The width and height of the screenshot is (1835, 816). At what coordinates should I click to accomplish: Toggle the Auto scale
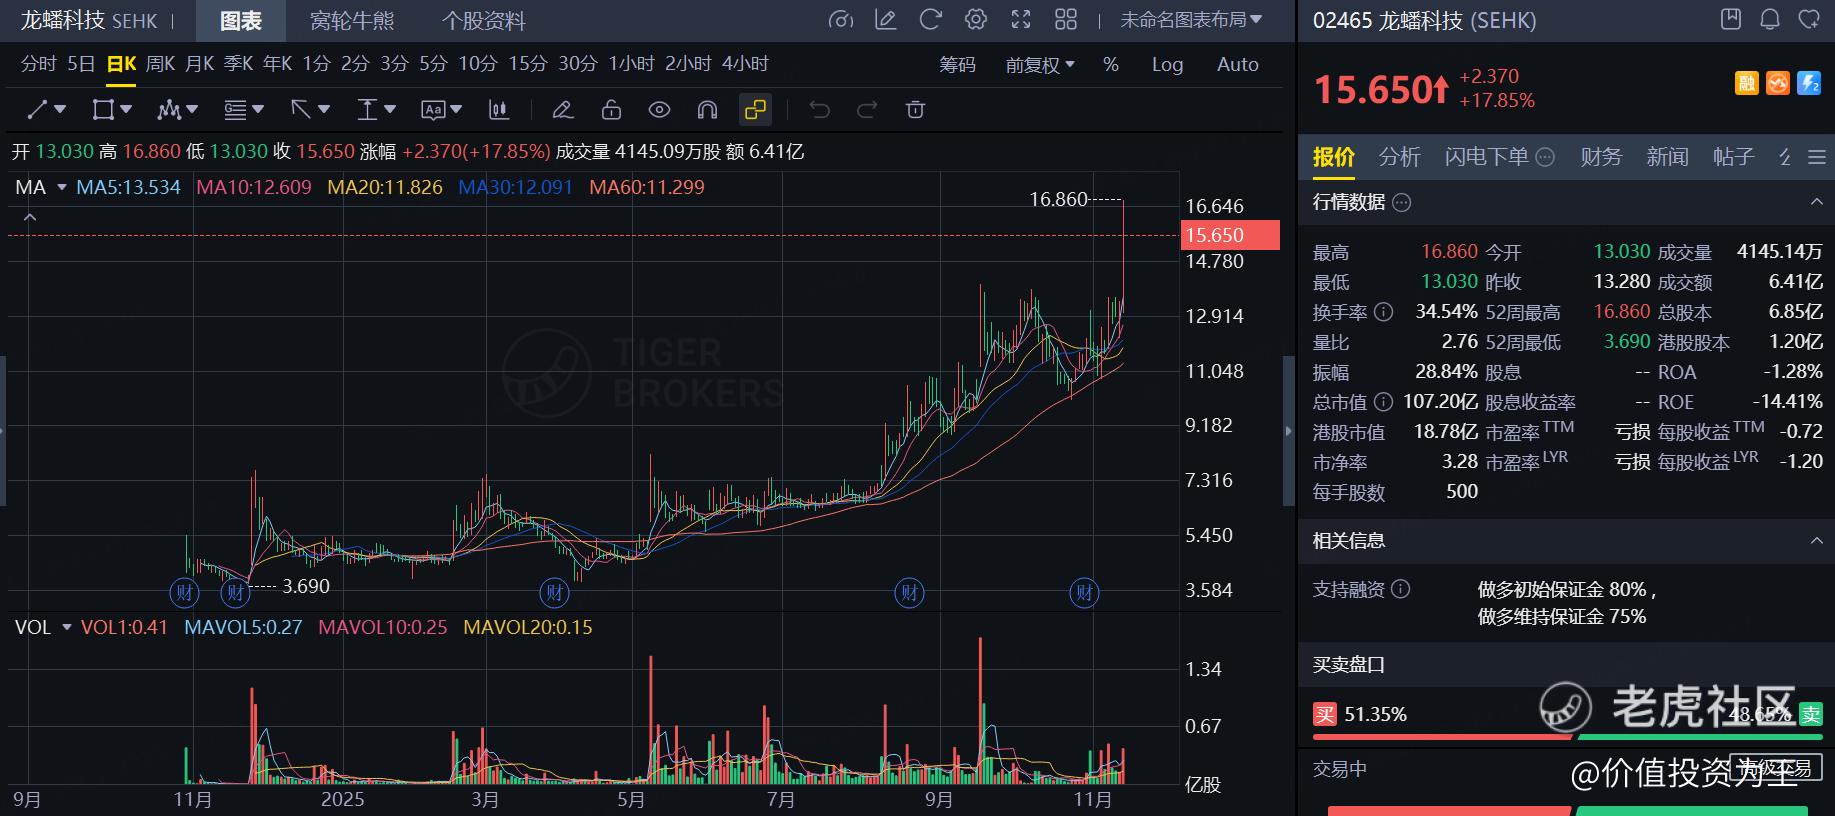(1238, 65)
